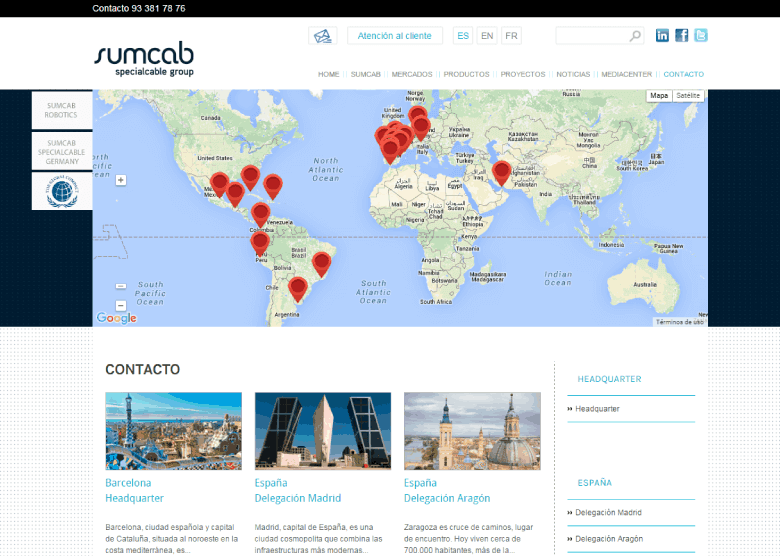The image size is (780, 556).
Task: Click the Delegación Madrid sidebar link
Action: point(608,512)
